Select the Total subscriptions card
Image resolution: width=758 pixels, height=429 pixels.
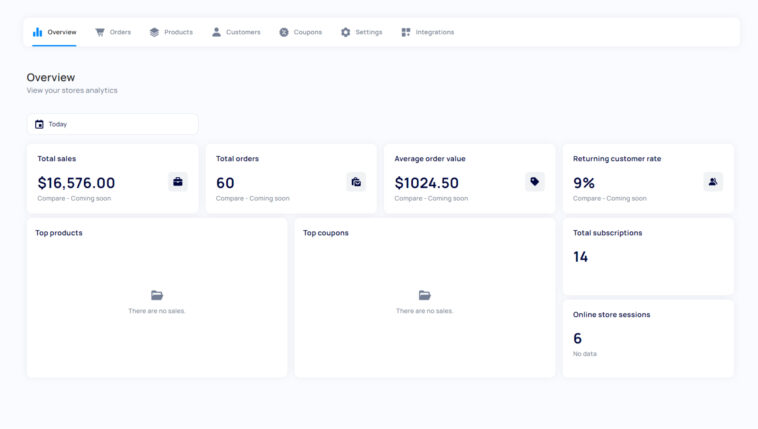tap(648, 256)
